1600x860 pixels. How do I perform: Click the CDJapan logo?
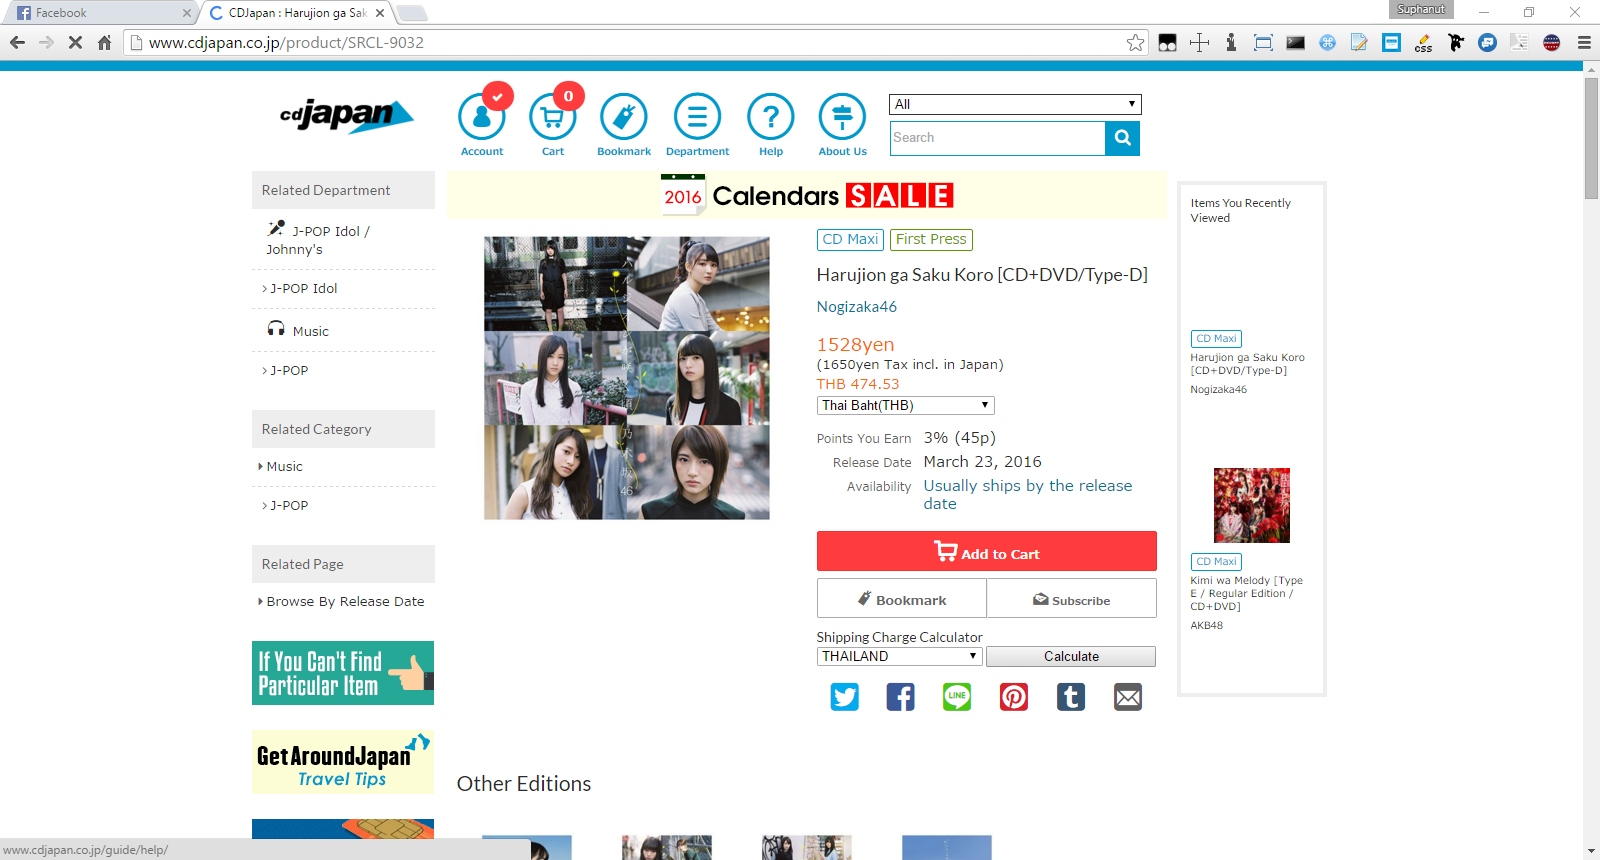coord(346,115)
